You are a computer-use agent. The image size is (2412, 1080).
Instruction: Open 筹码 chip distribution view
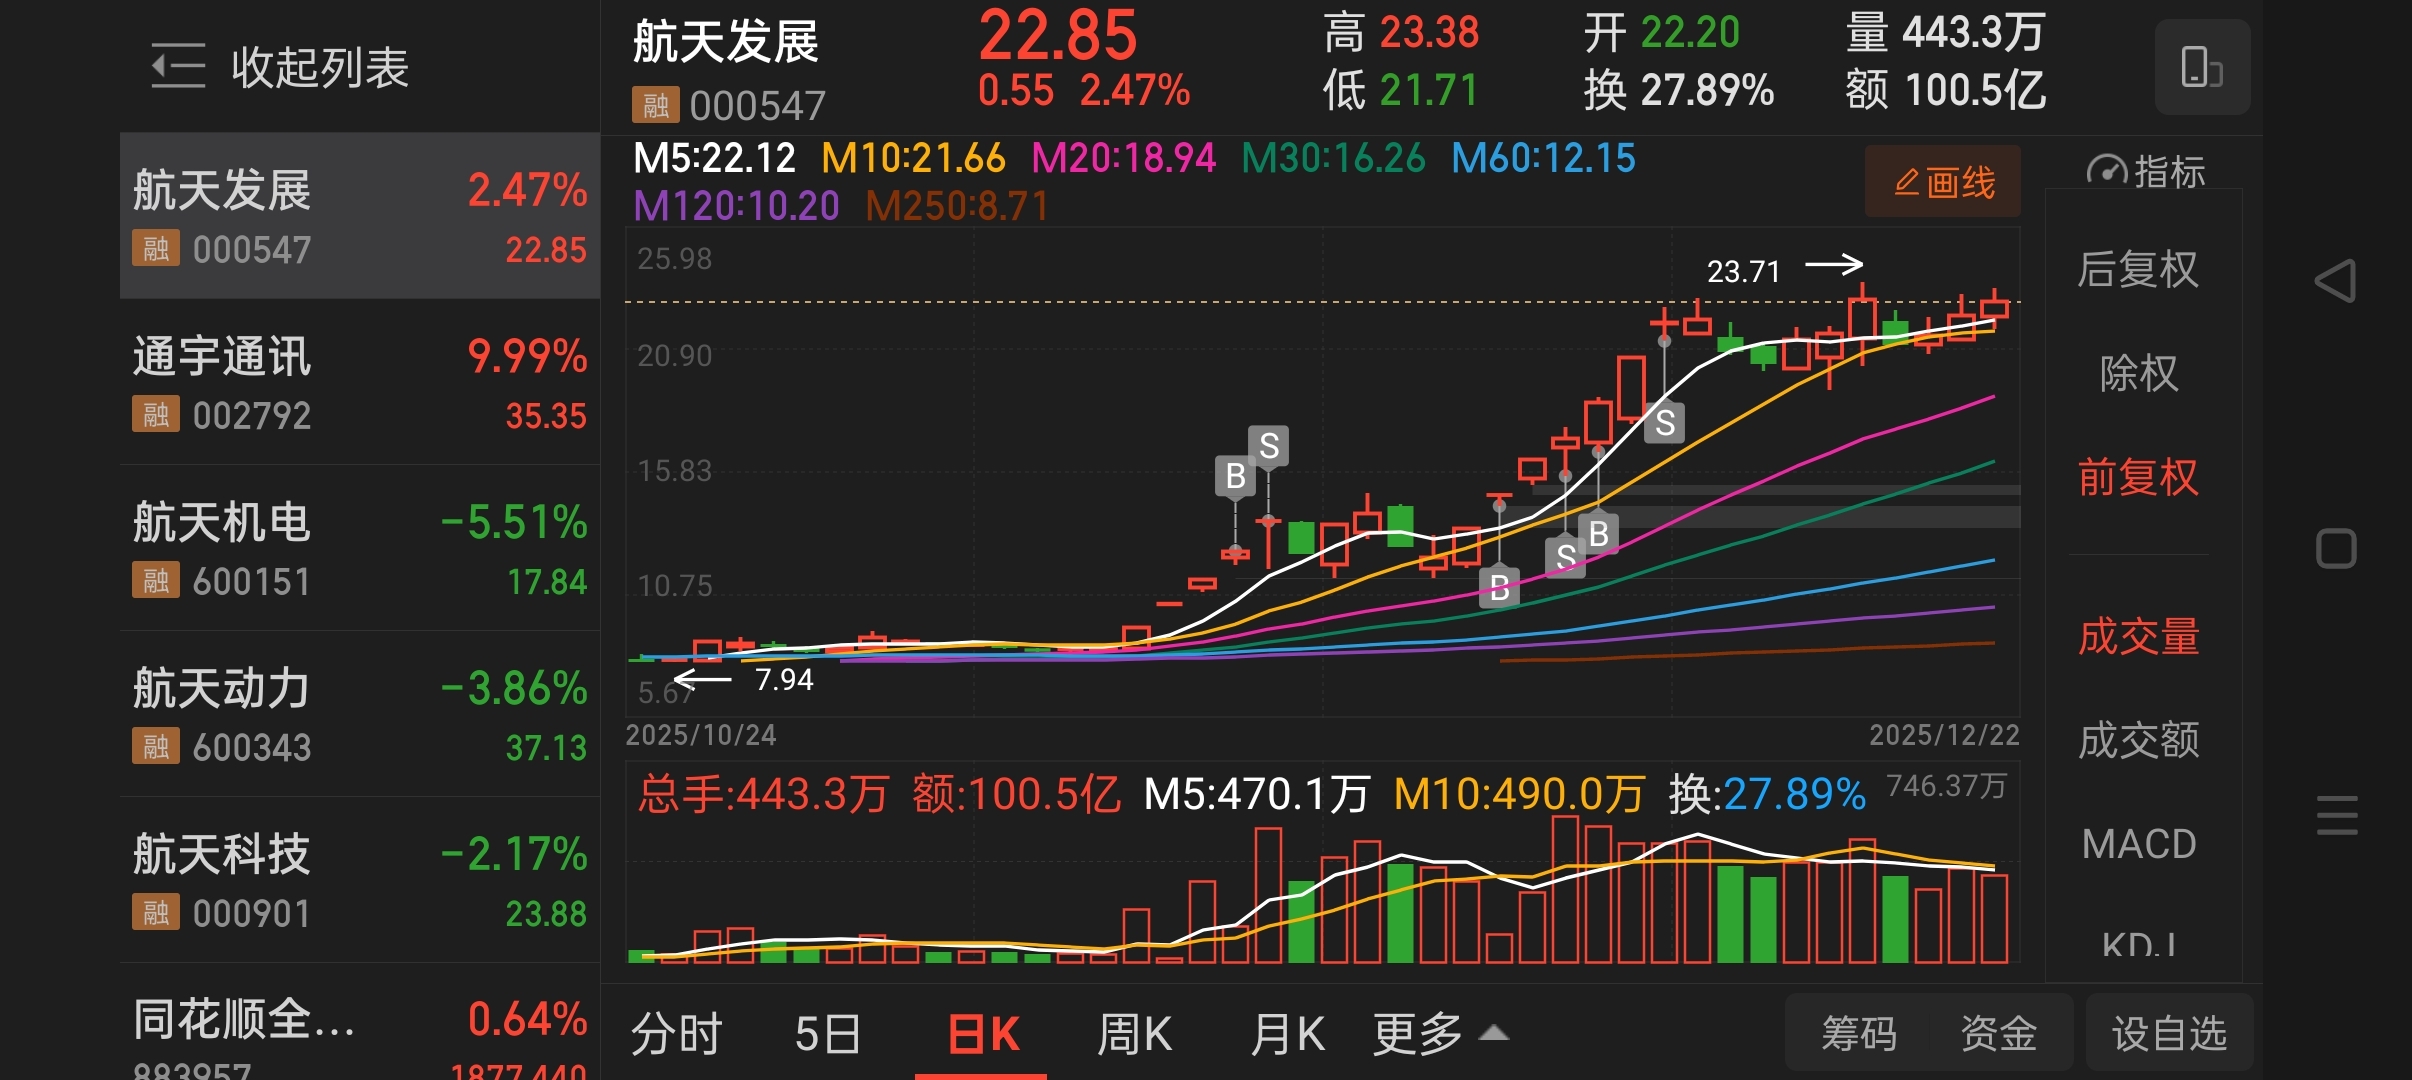click(x=1858, y=1034)
